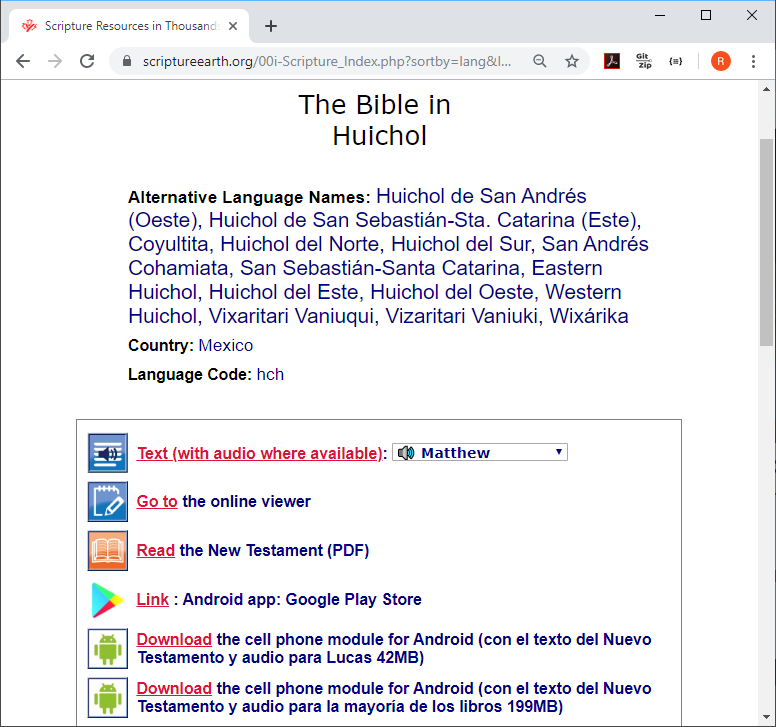Click the online viewer notepad icon
776x727 pixels.
coord(107,502)
